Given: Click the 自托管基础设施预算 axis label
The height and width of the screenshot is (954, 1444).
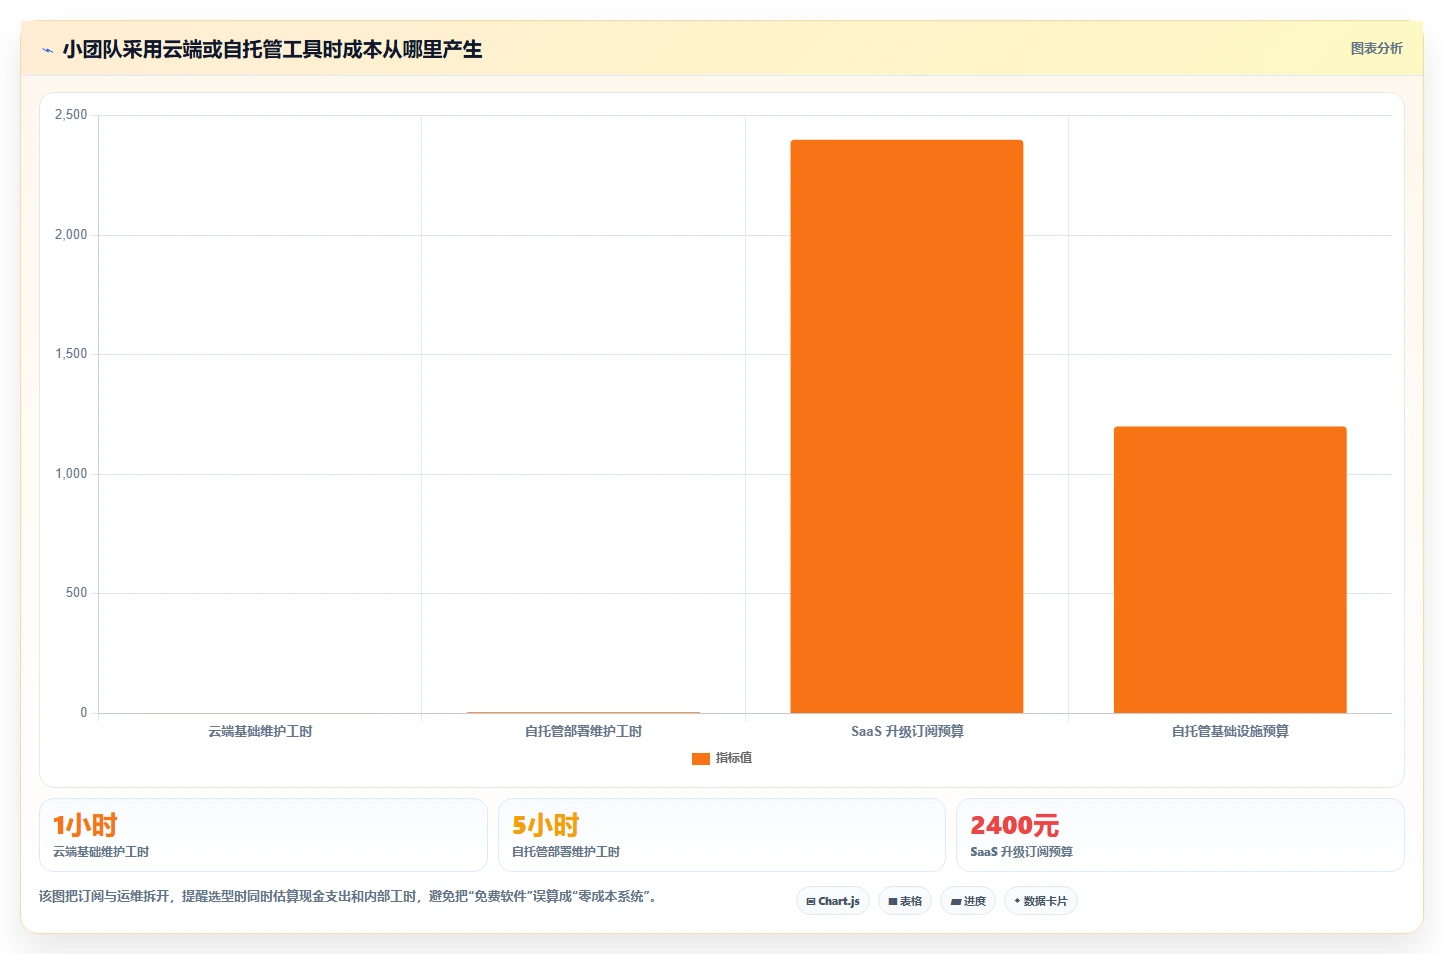Looking at the screenshot, I should pos(1230,731).
